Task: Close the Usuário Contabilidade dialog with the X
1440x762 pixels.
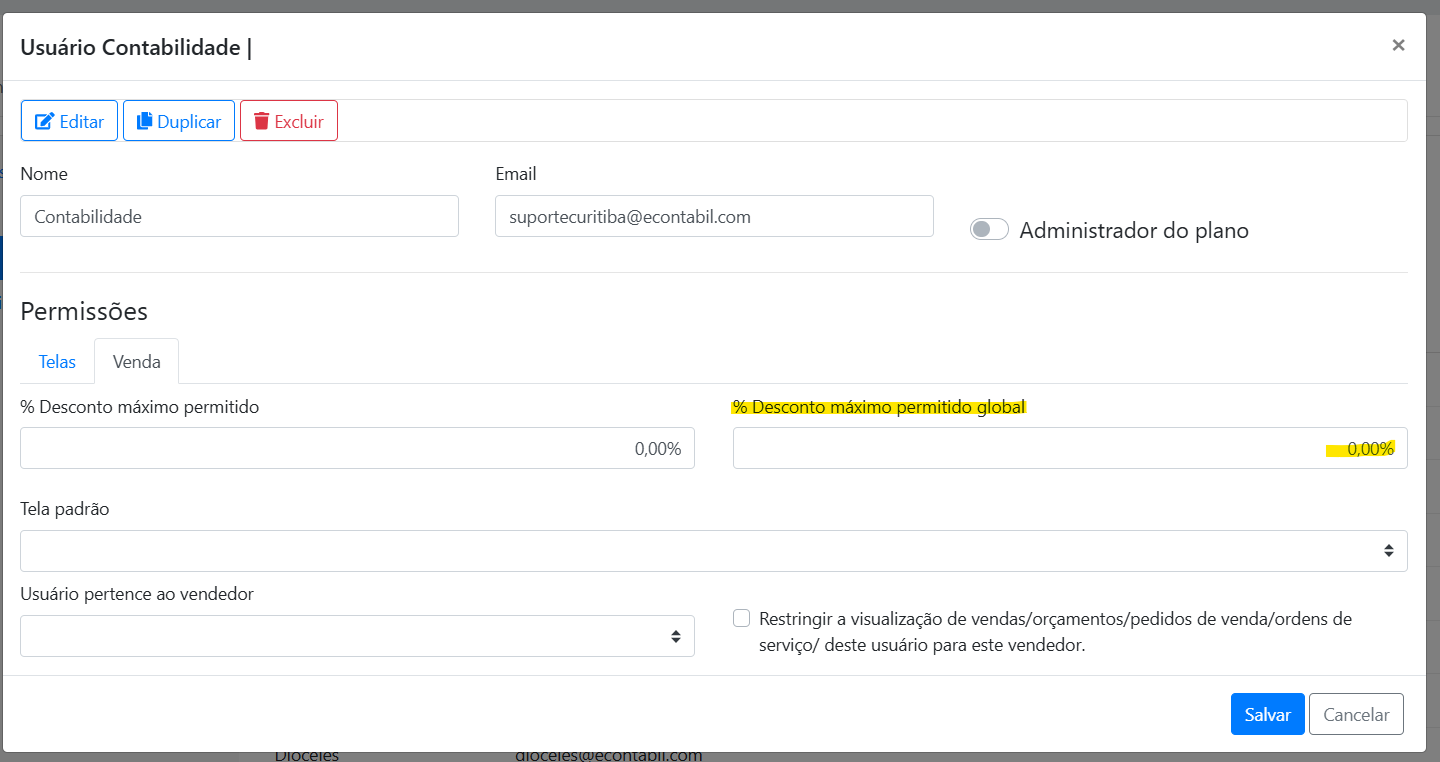Action: 1398,45
